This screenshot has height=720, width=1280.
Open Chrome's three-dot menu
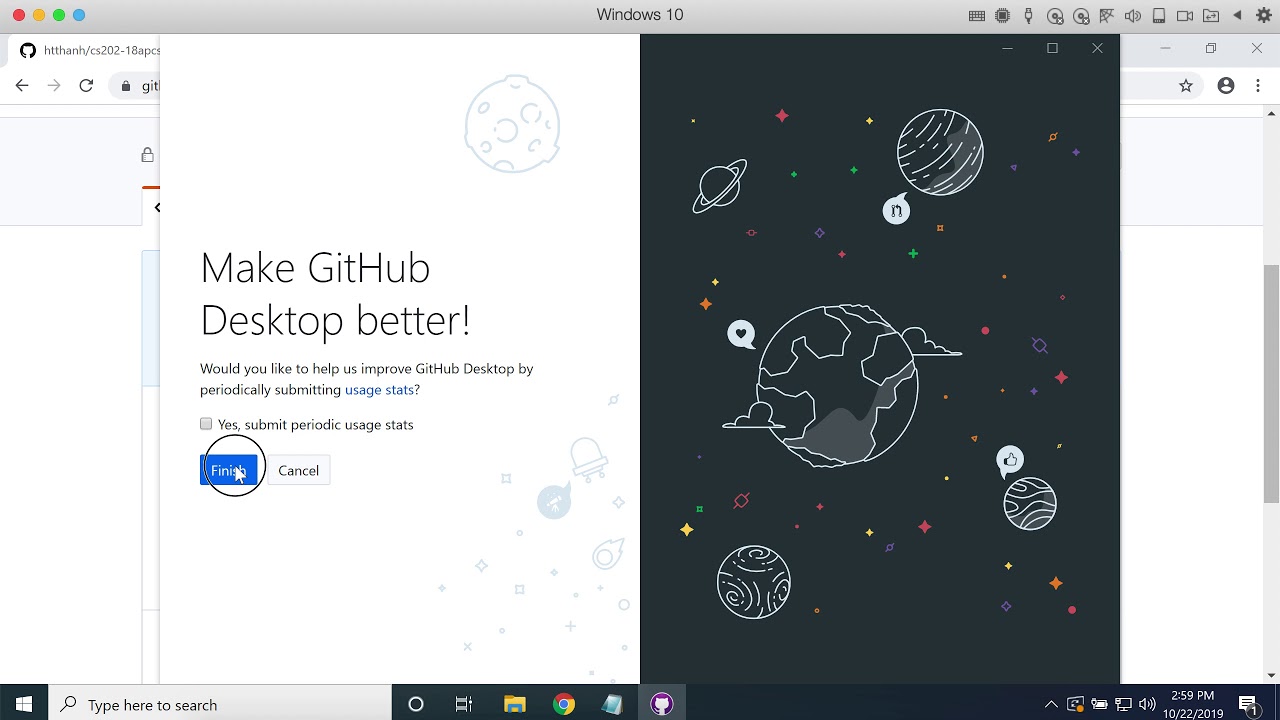point(1258,86)
